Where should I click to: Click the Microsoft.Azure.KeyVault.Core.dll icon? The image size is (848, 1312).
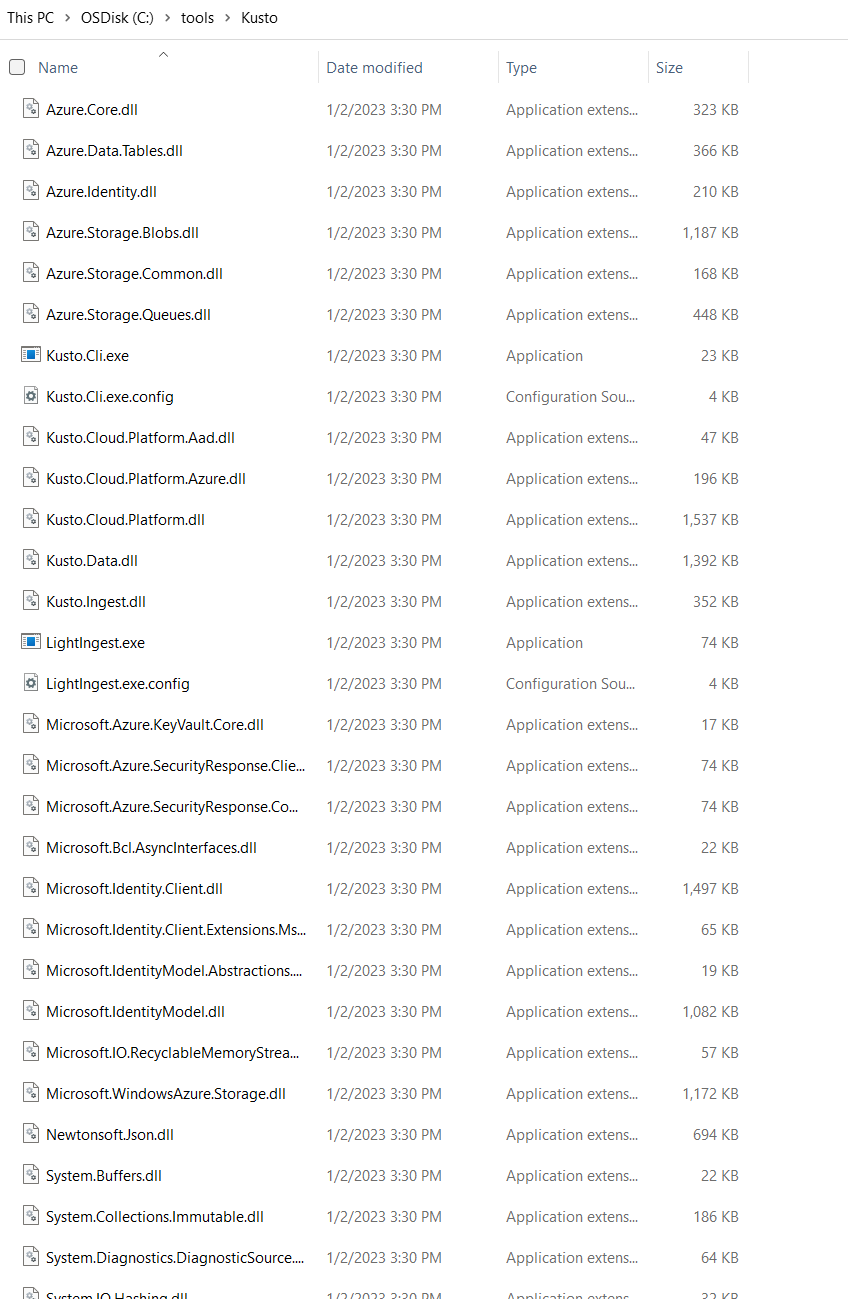[30, 724]
